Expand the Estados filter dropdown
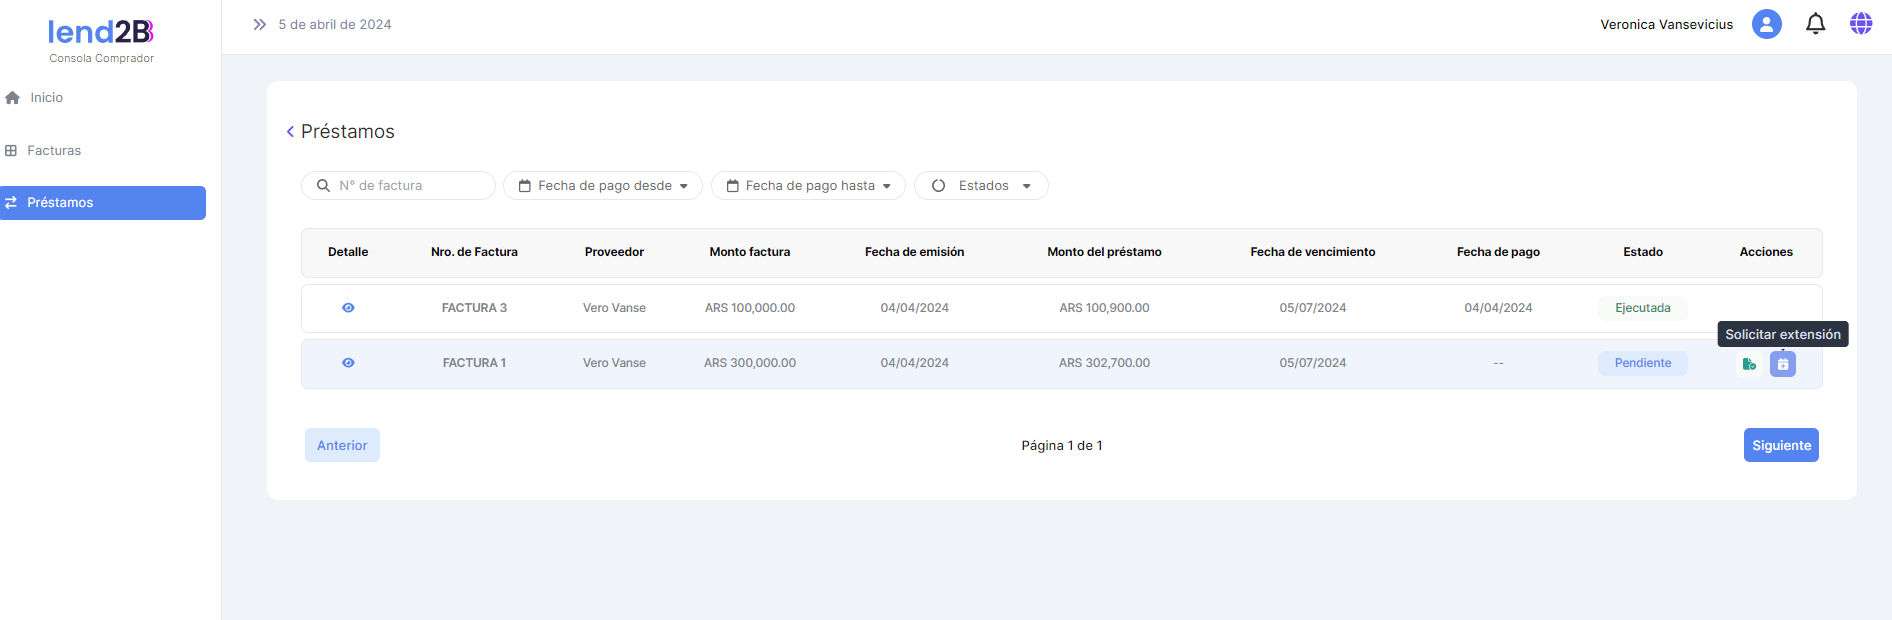 981,186
